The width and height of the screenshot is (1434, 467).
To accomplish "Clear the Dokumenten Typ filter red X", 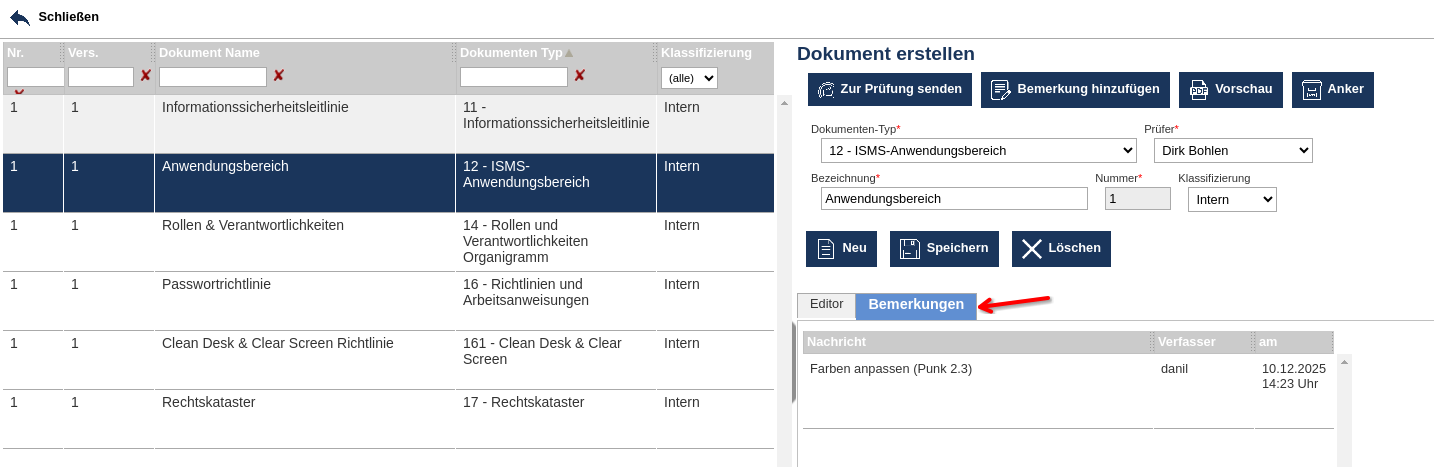I will coord(580,76).
